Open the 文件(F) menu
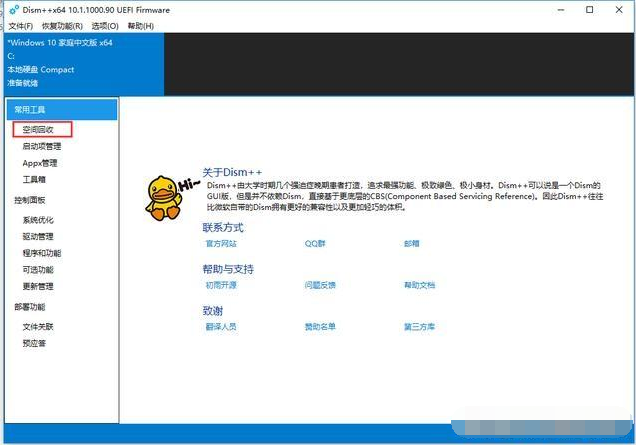The image size is (636, 445). tap(20, 26)
